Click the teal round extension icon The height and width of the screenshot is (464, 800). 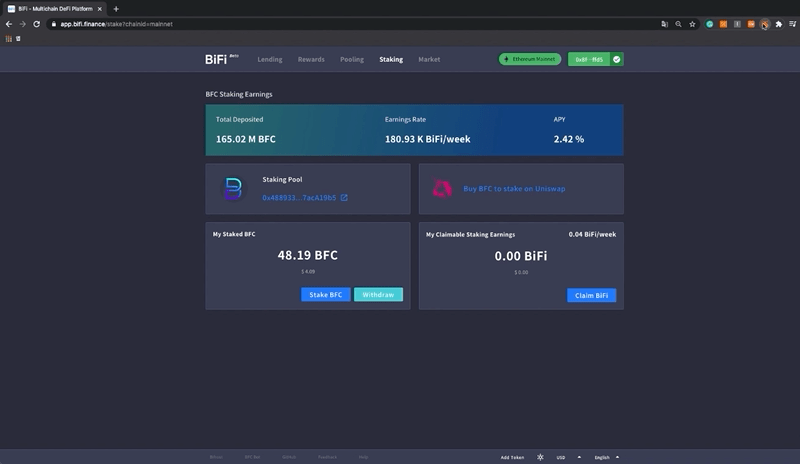[709, 24]
